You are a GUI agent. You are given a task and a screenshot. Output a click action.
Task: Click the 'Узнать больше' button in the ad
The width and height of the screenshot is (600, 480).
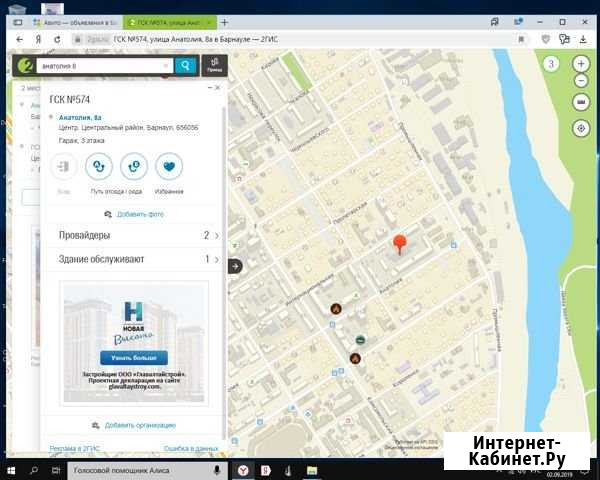coord(134,358)
